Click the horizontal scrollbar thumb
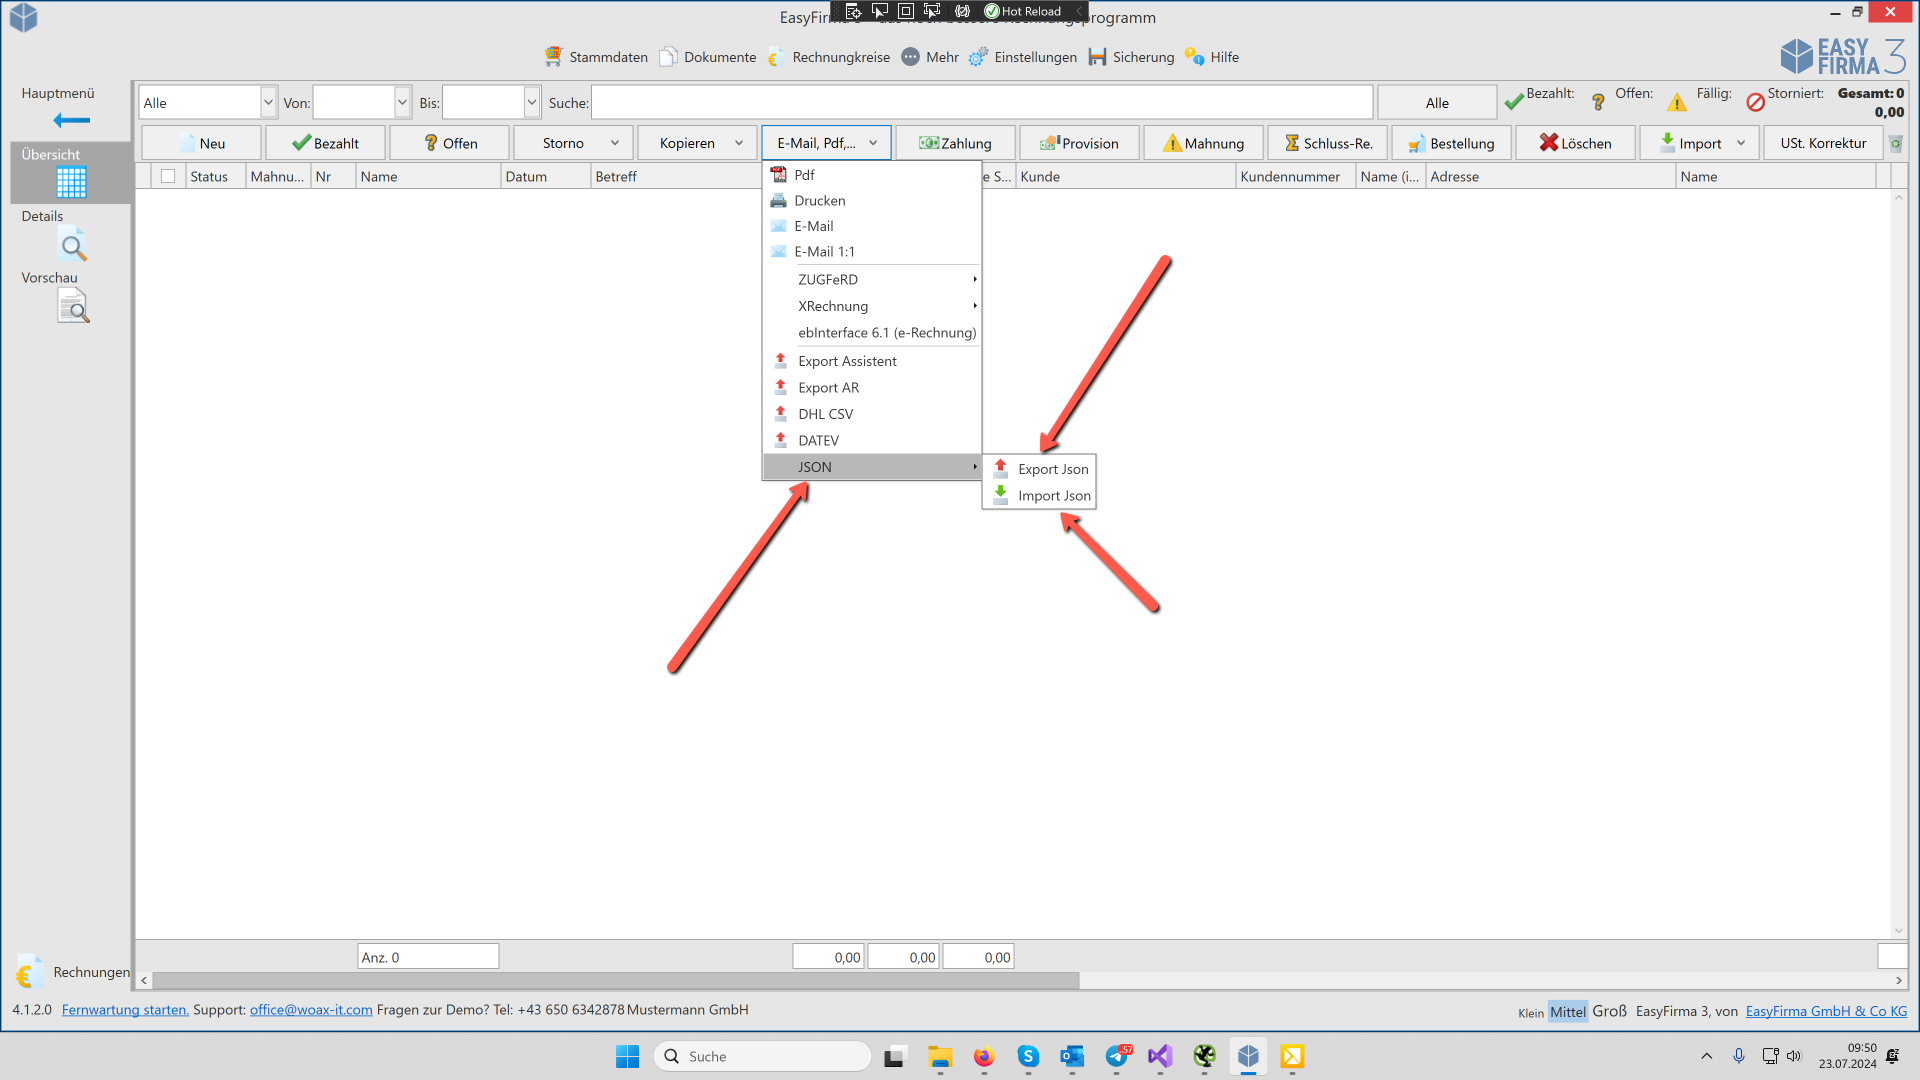This screenshot has height=1080, width=1920. [x=615, y=981]
